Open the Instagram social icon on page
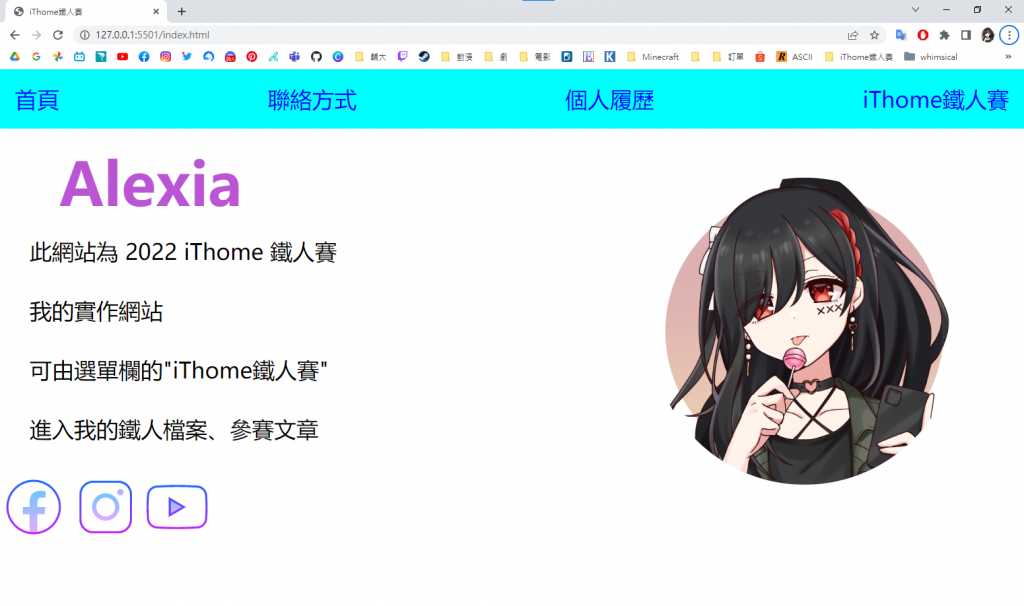 [x=106, y=507]
